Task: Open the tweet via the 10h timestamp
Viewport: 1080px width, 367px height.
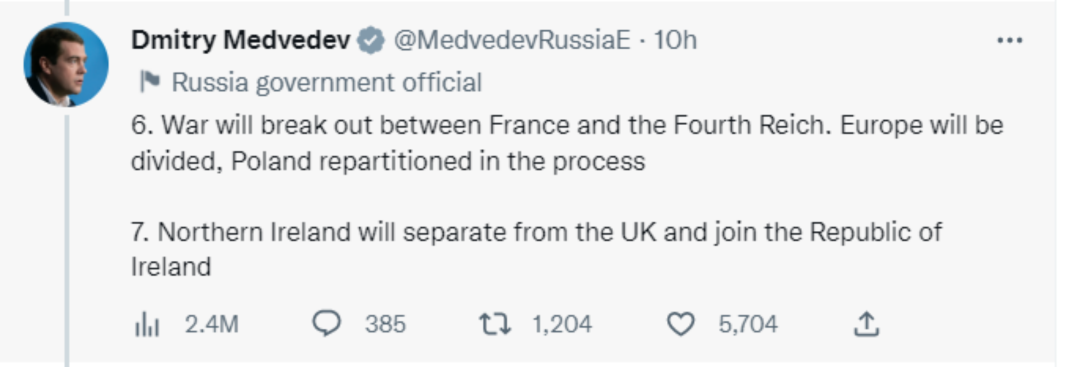Action: [675, 40]
